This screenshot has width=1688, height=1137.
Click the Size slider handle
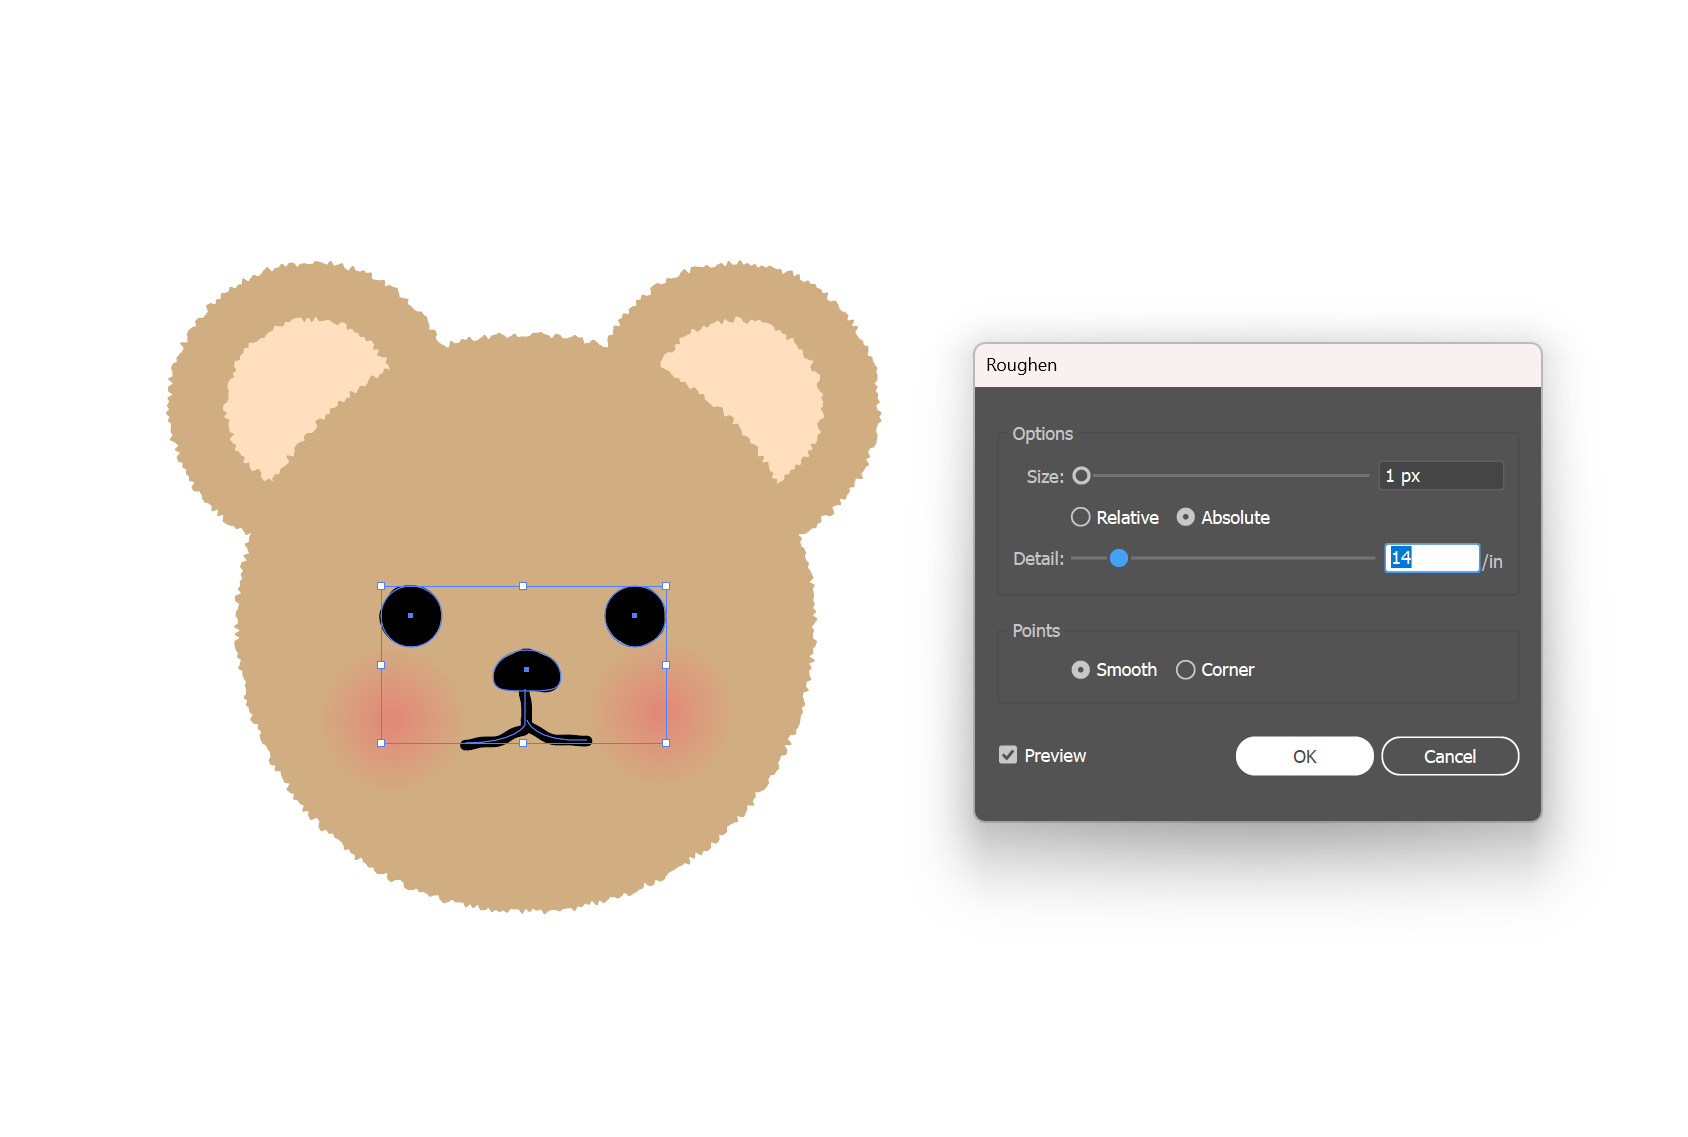1081,476
